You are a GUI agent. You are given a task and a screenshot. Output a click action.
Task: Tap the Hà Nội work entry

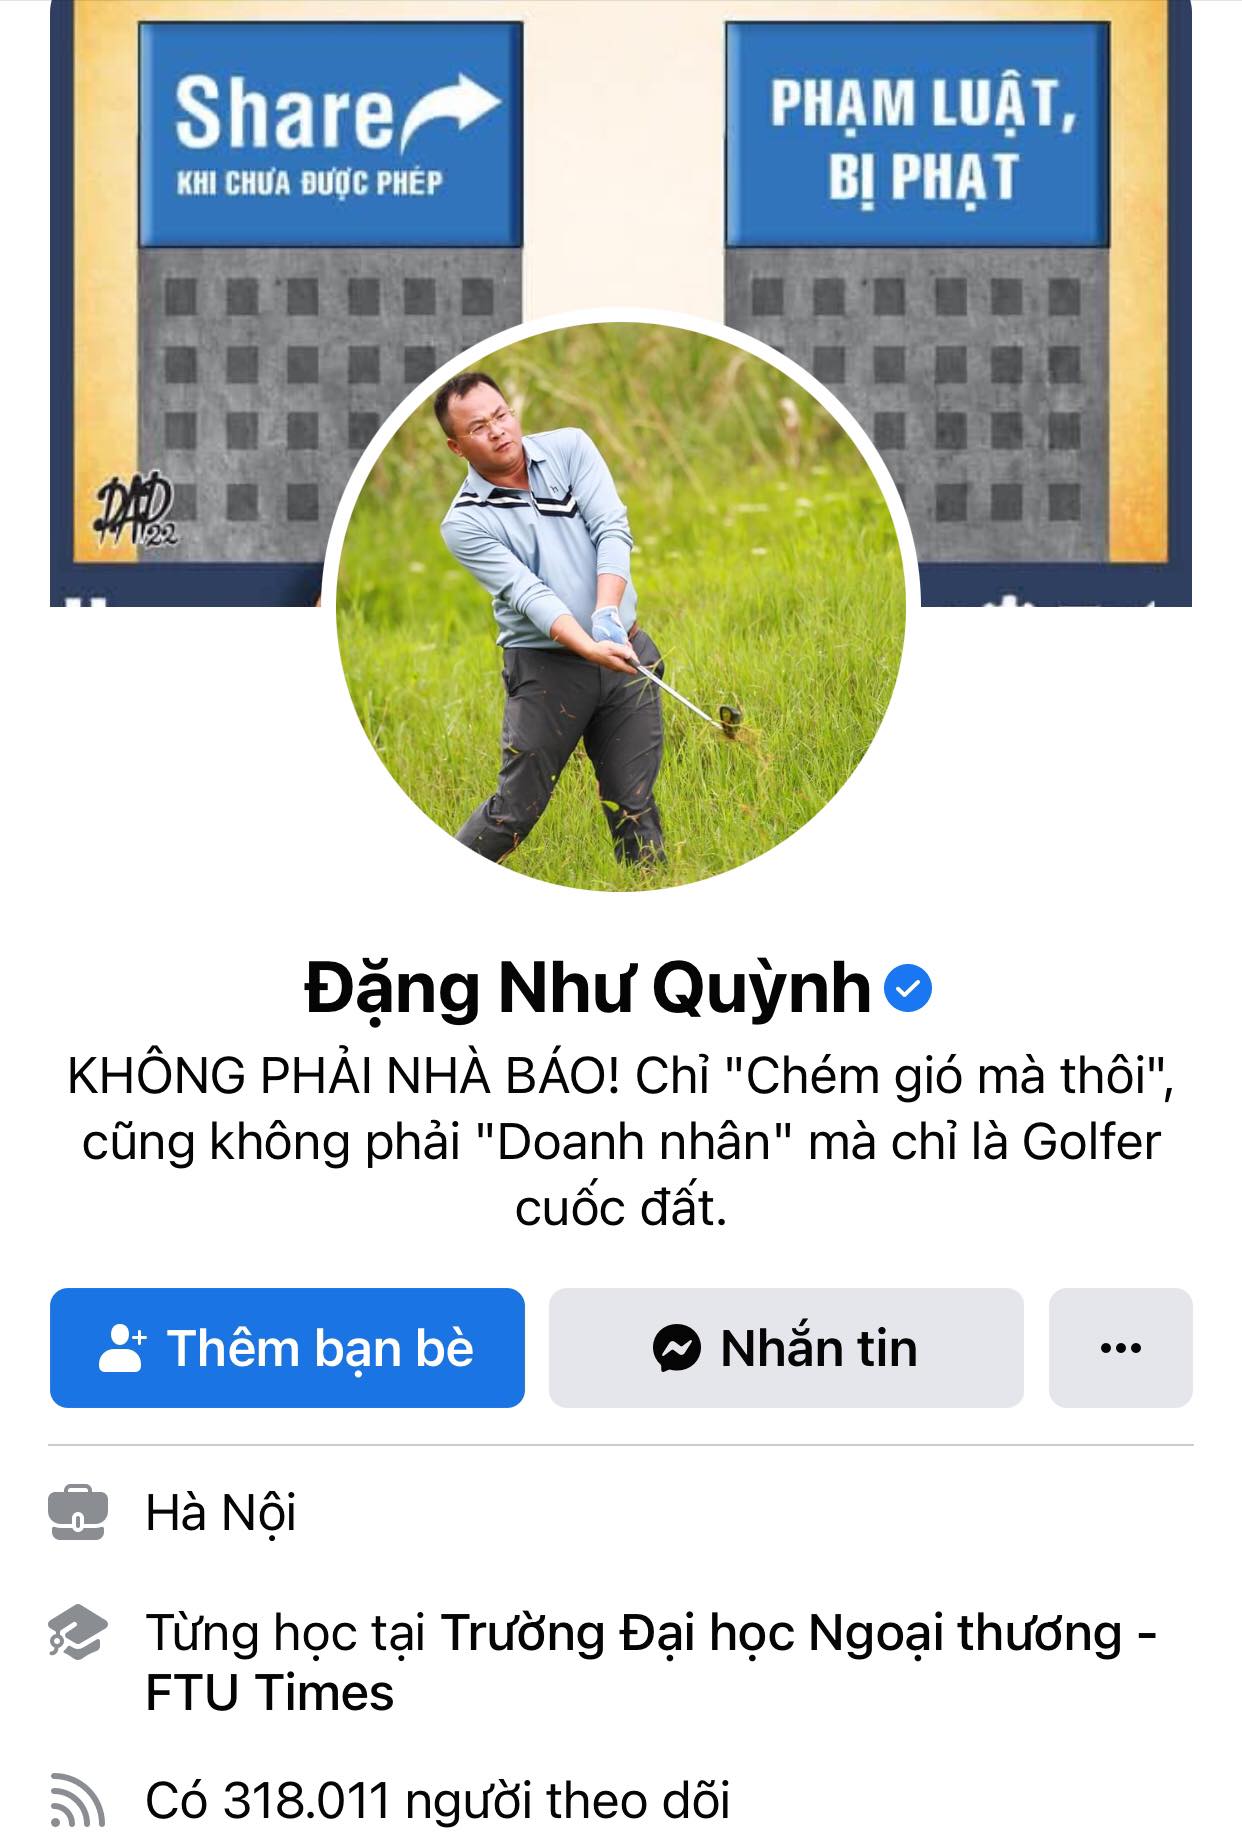click(x=221, y=1513)
